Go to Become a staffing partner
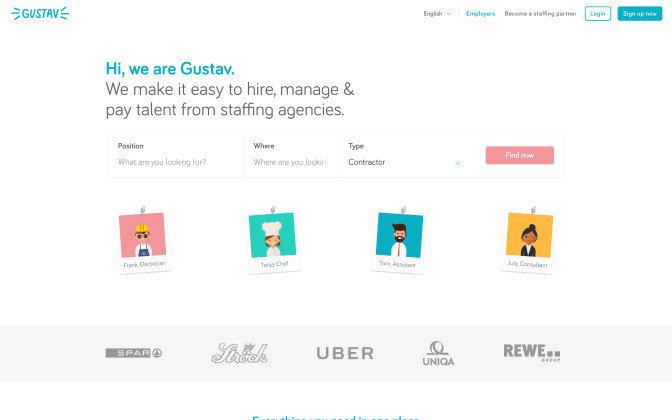 (540, 14)
